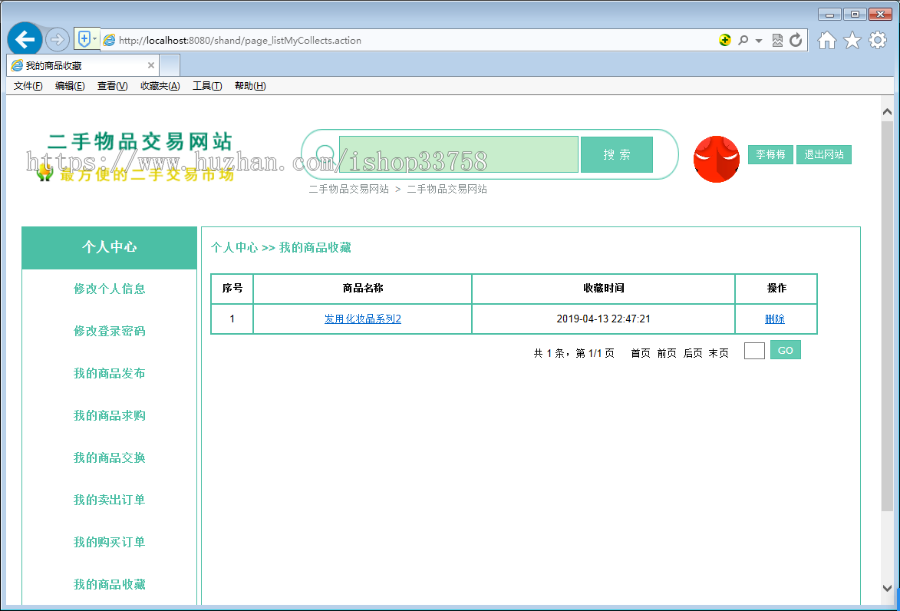Refresh the page using the reload icon
Image resolution: width=900 pixels, height=611 pixels.
tap(795, 40)
